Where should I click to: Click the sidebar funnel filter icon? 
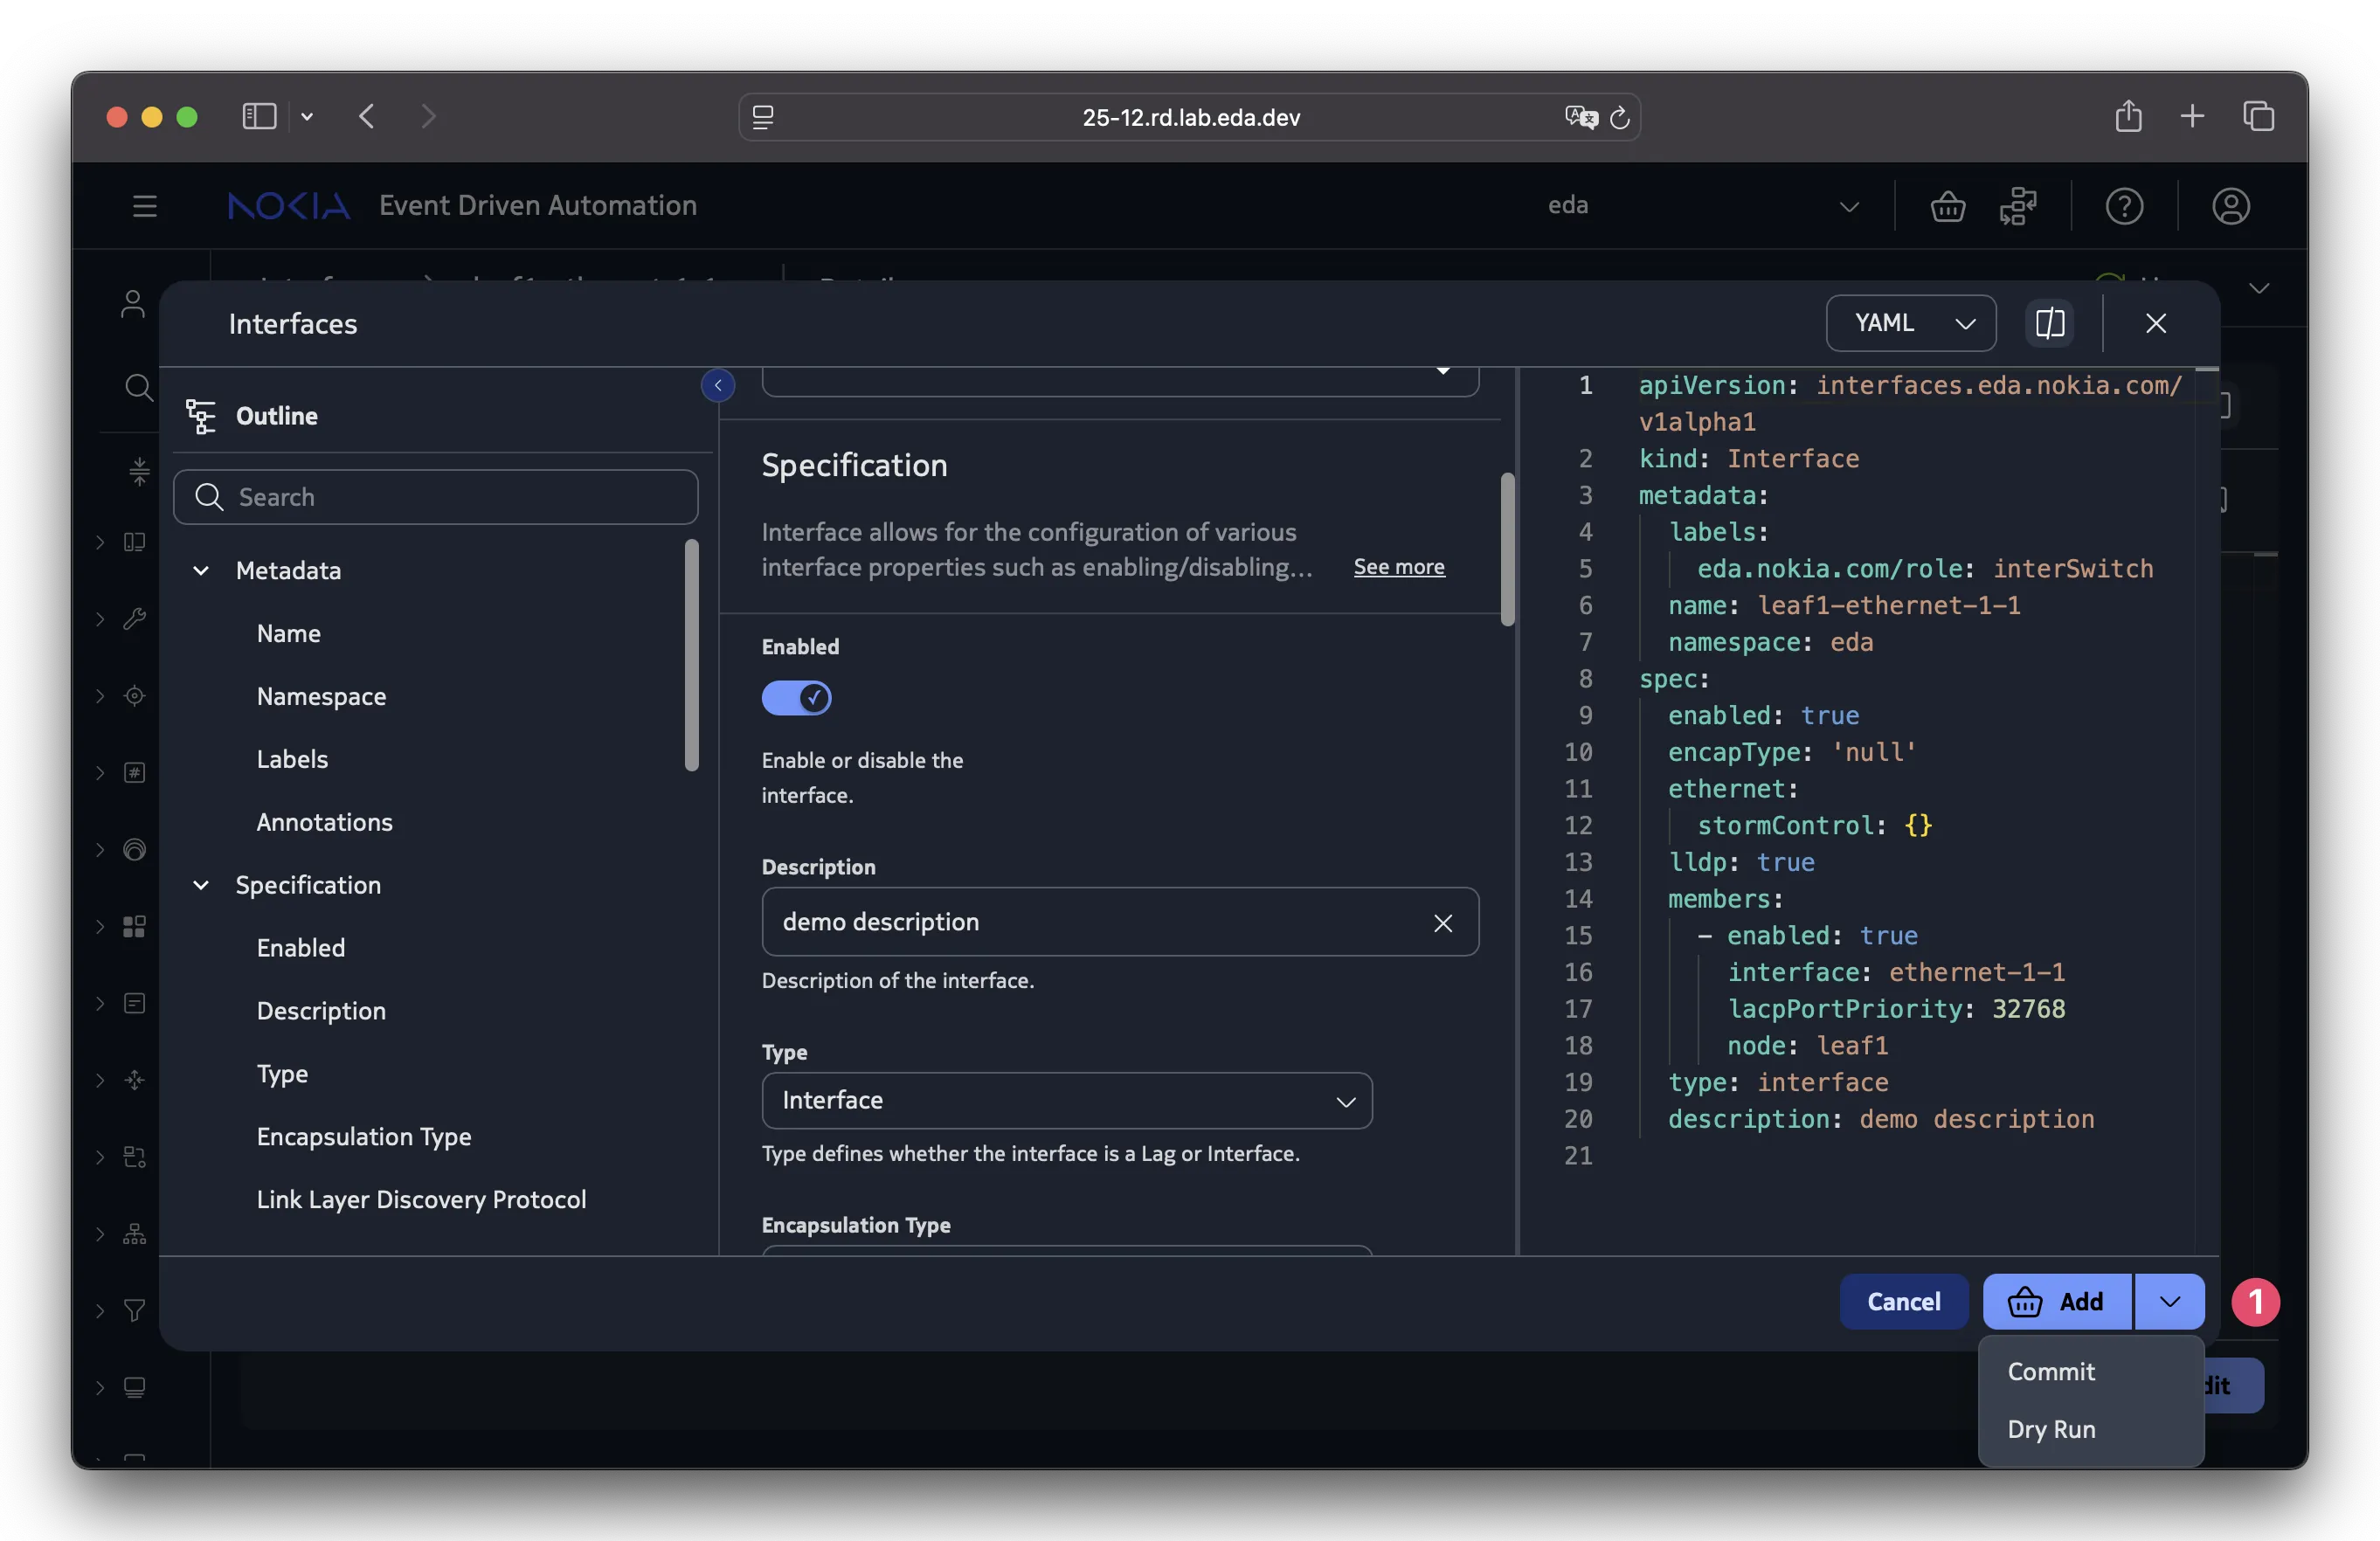coord(134,1310)
